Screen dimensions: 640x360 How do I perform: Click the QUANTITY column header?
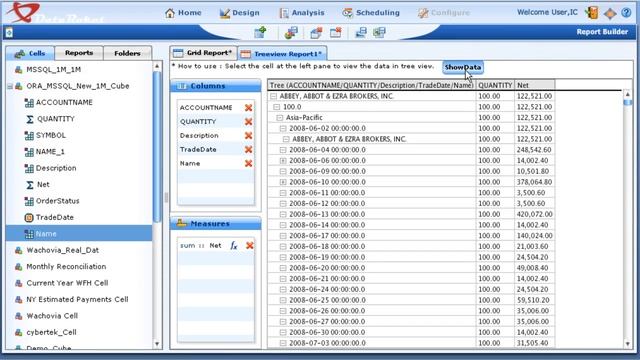(495, 85)
